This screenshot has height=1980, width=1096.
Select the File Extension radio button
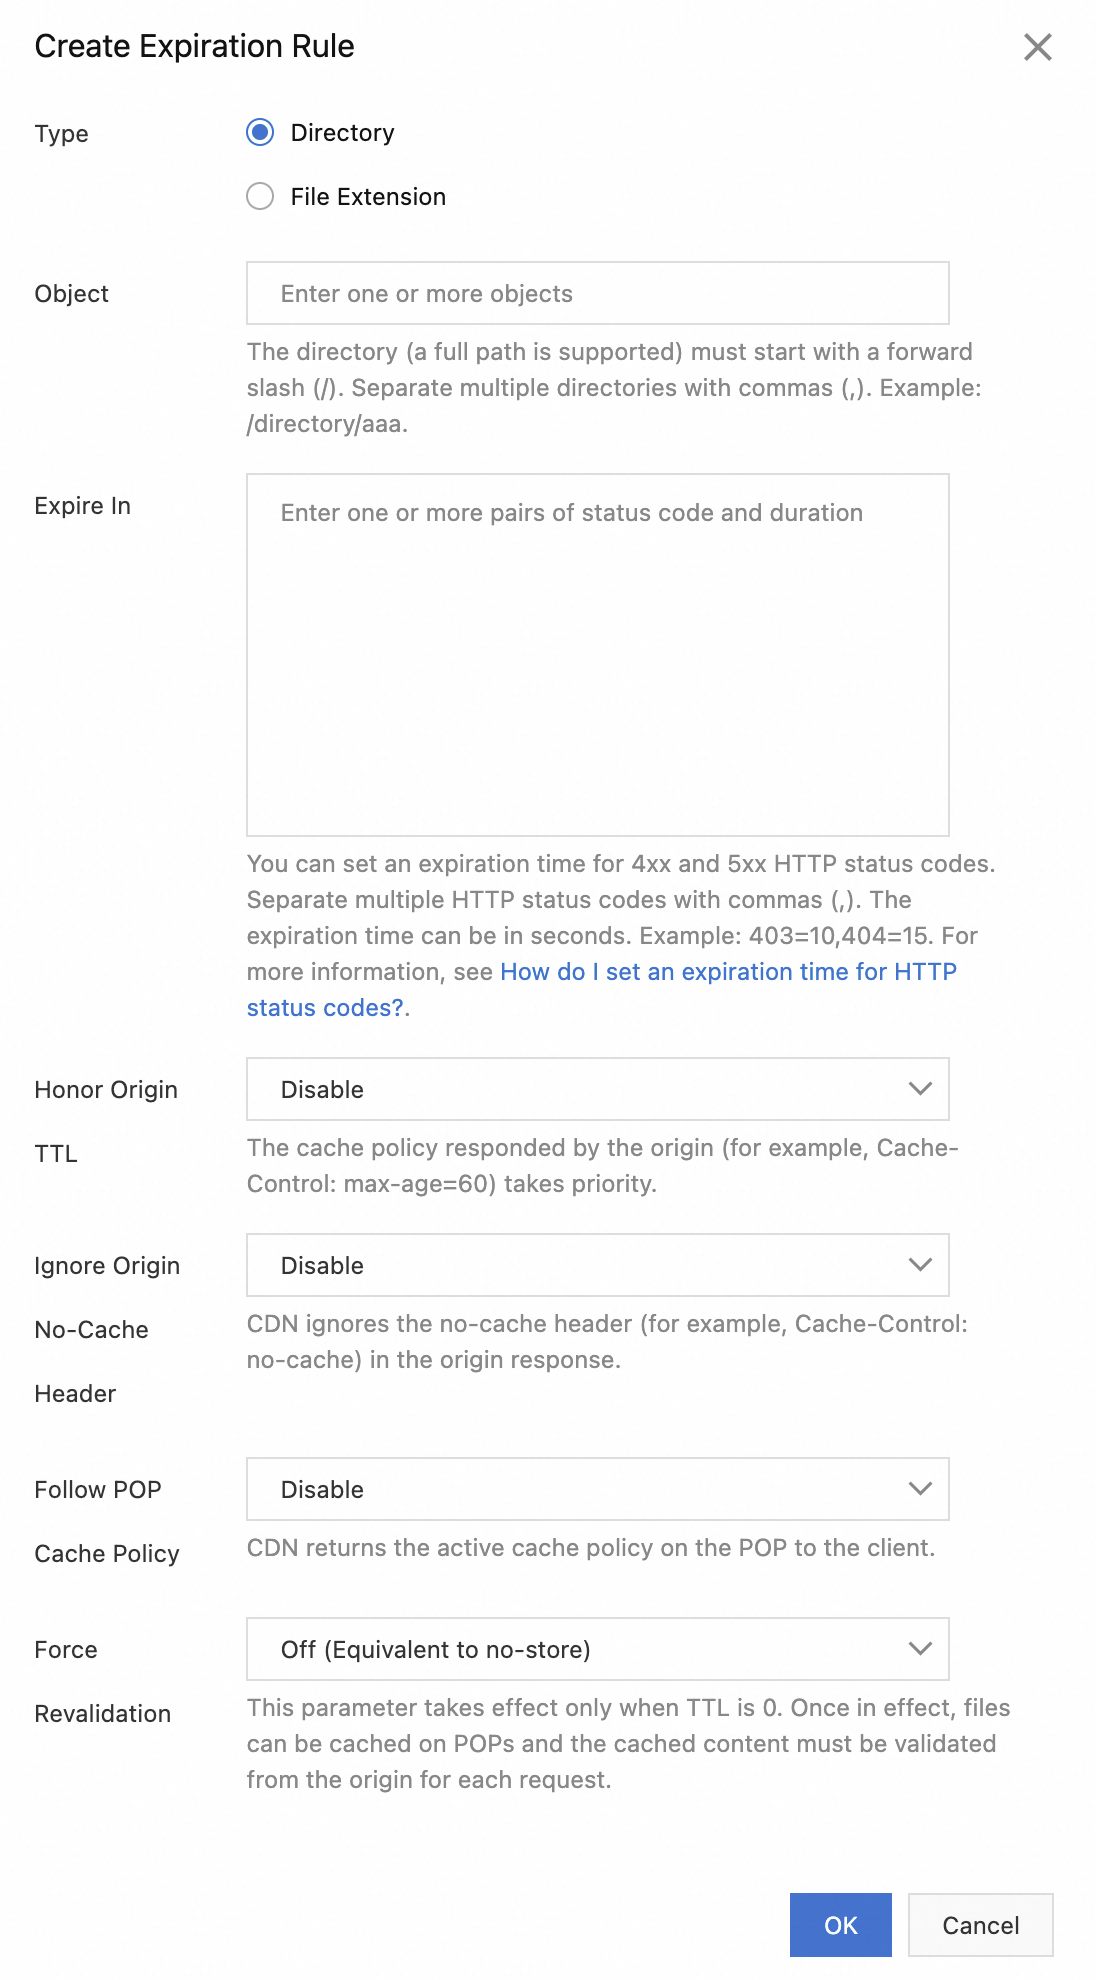pos(260,196)
